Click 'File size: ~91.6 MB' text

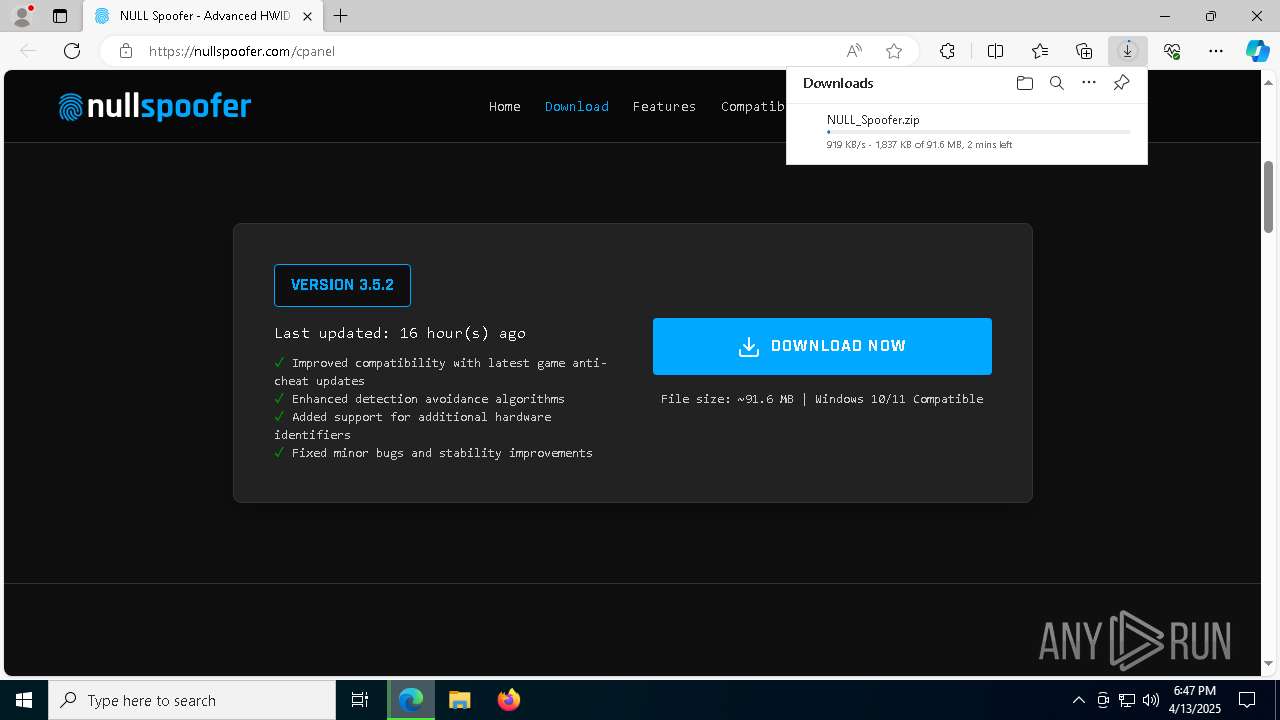coord(727,399)
